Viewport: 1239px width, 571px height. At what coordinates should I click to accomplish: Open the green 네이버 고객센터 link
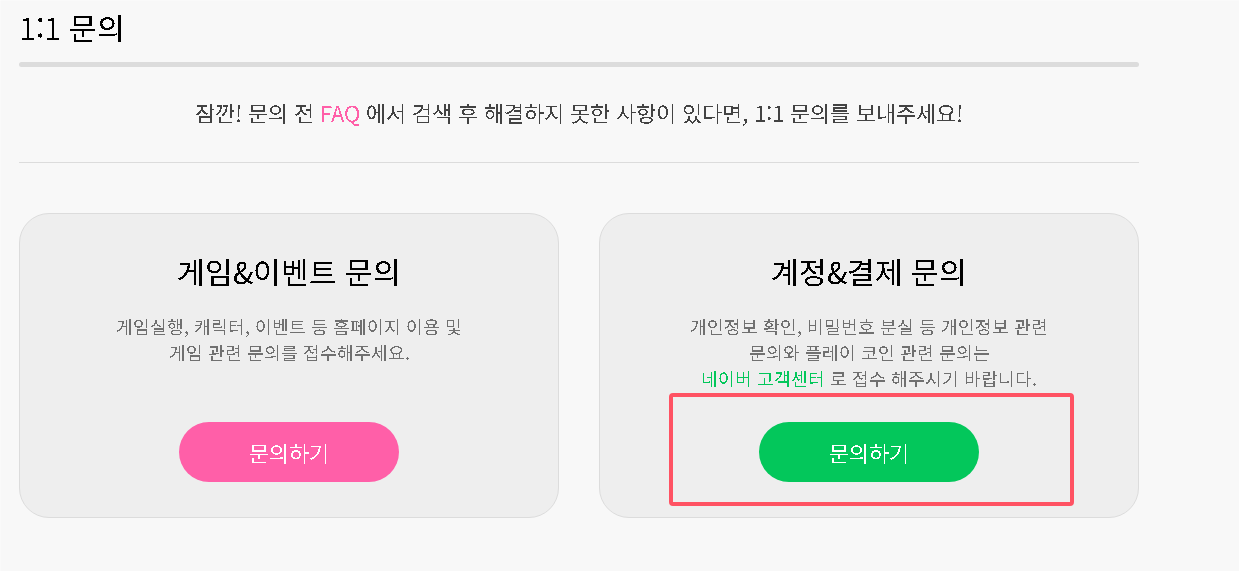pyautogui.click(x=763, y=379)
